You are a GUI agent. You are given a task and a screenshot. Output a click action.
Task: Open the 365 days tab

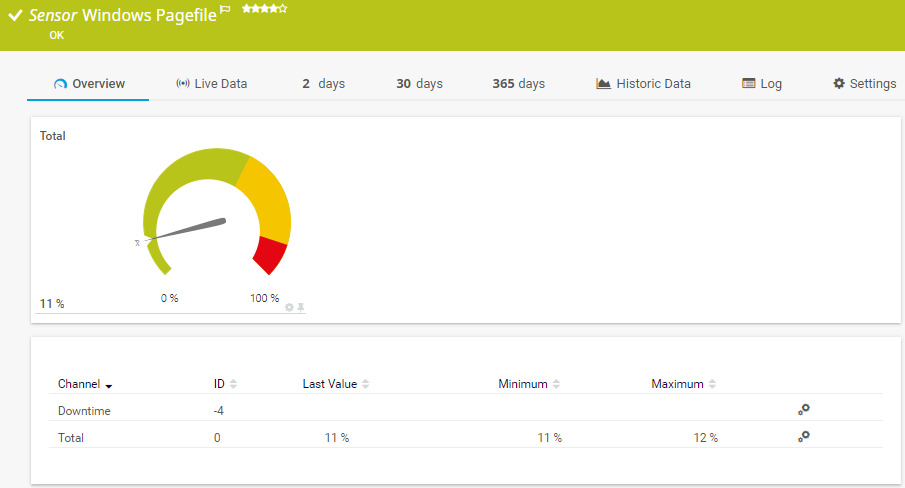click(518, 84)
